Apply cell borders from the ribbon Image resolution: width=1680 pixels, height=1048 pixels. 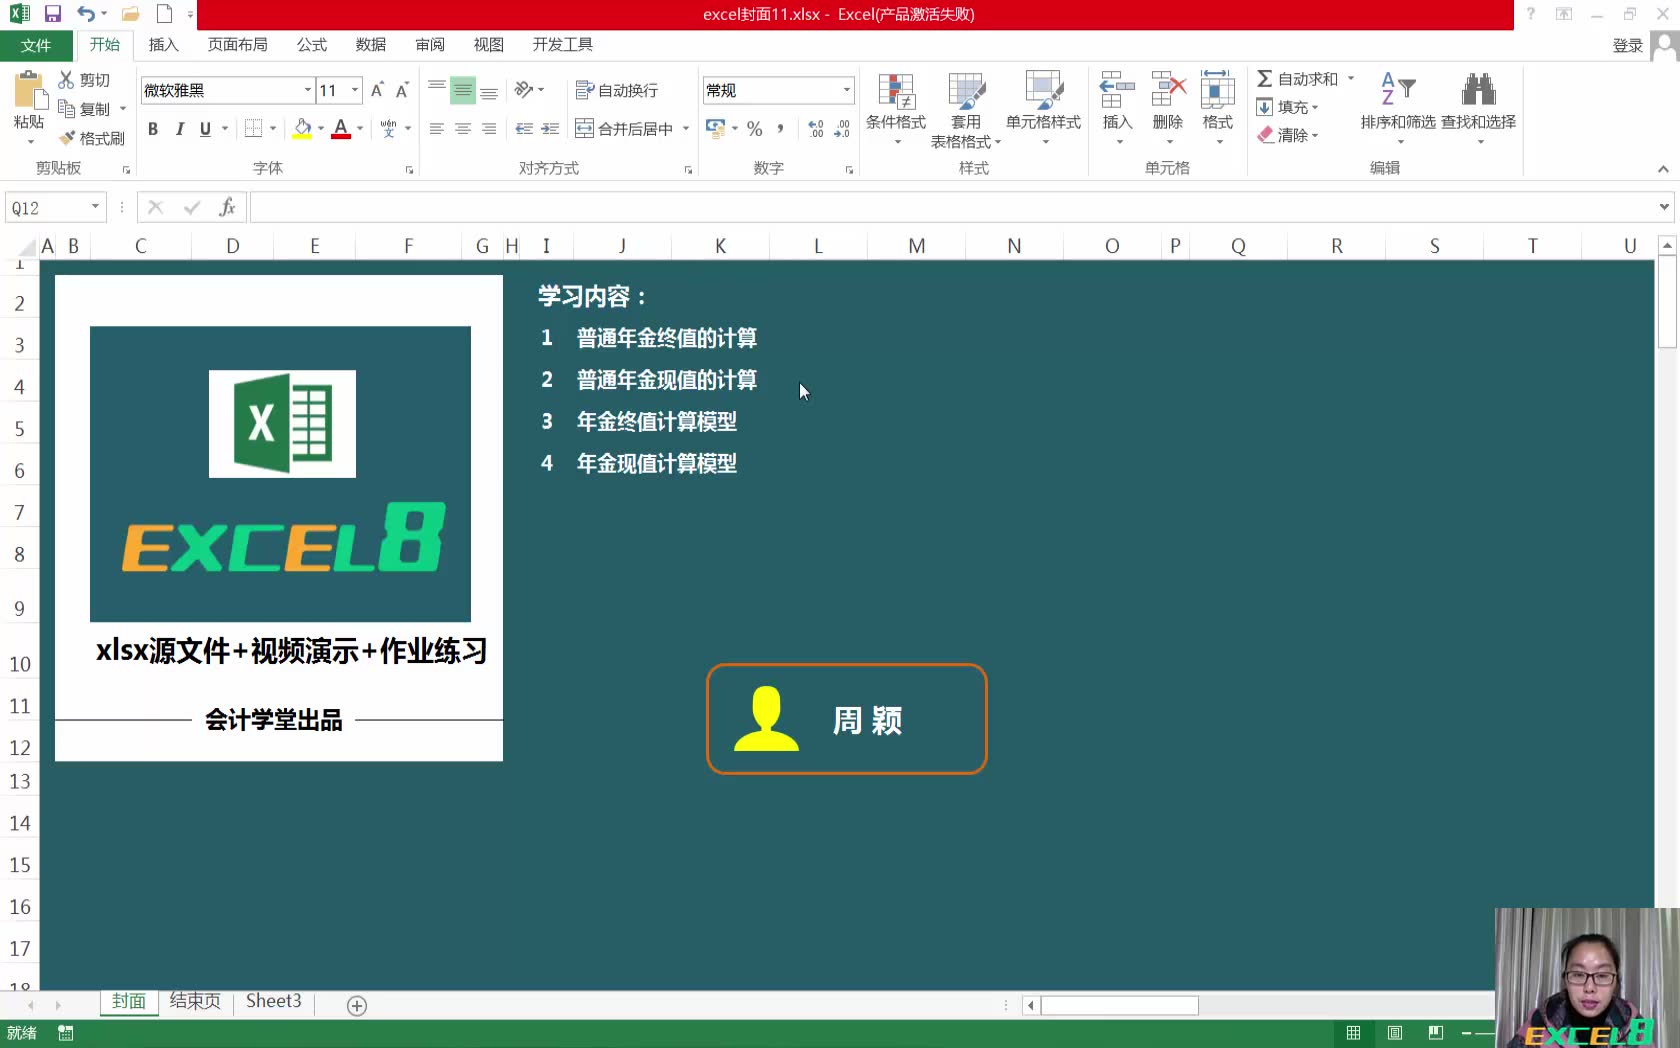254,128
